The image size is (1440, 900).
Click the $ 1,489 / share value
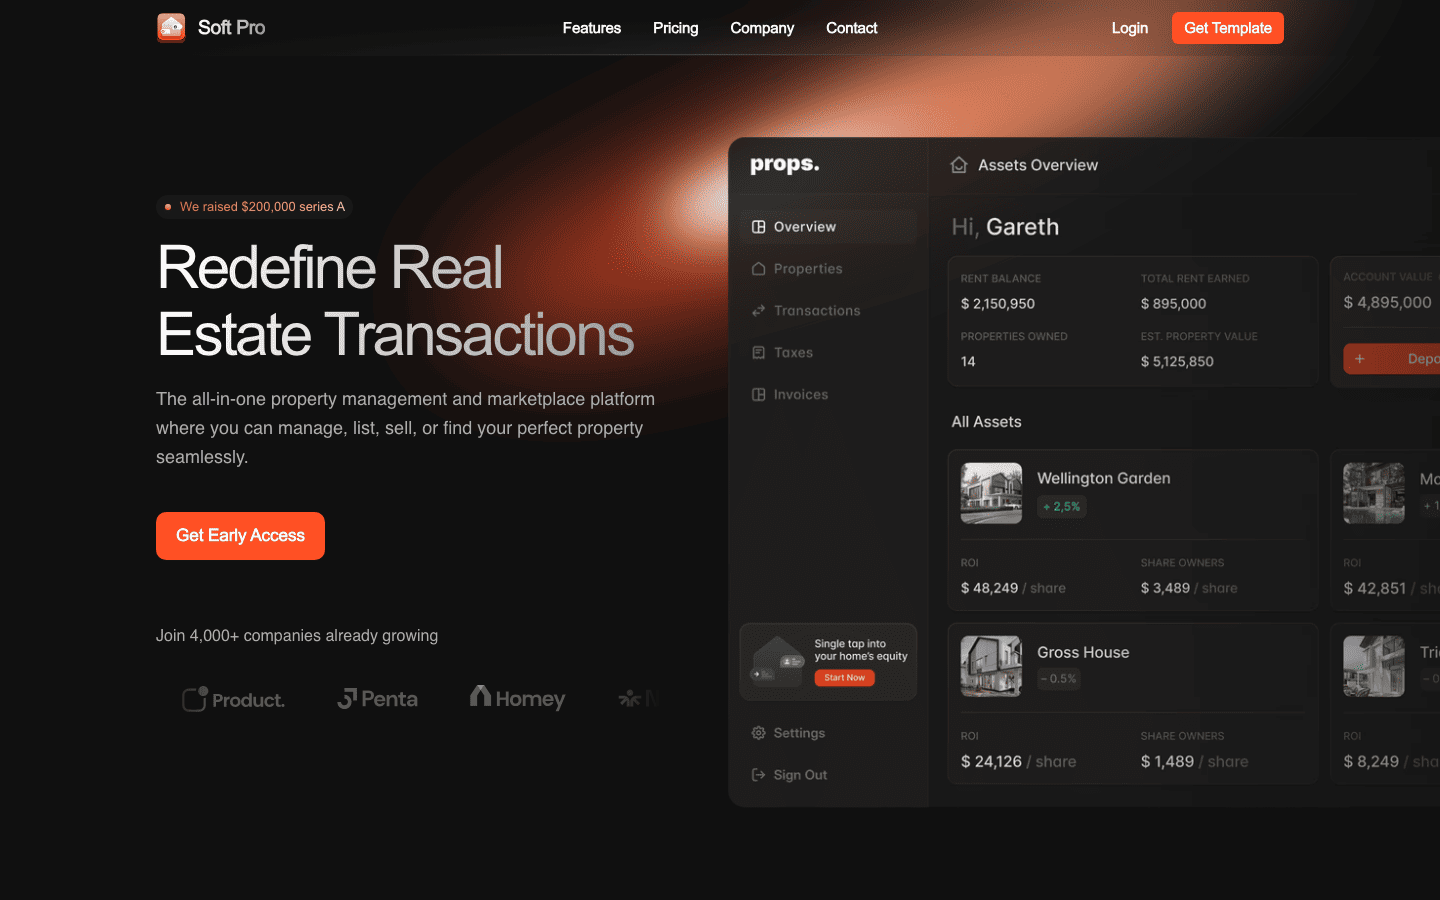1195,762
